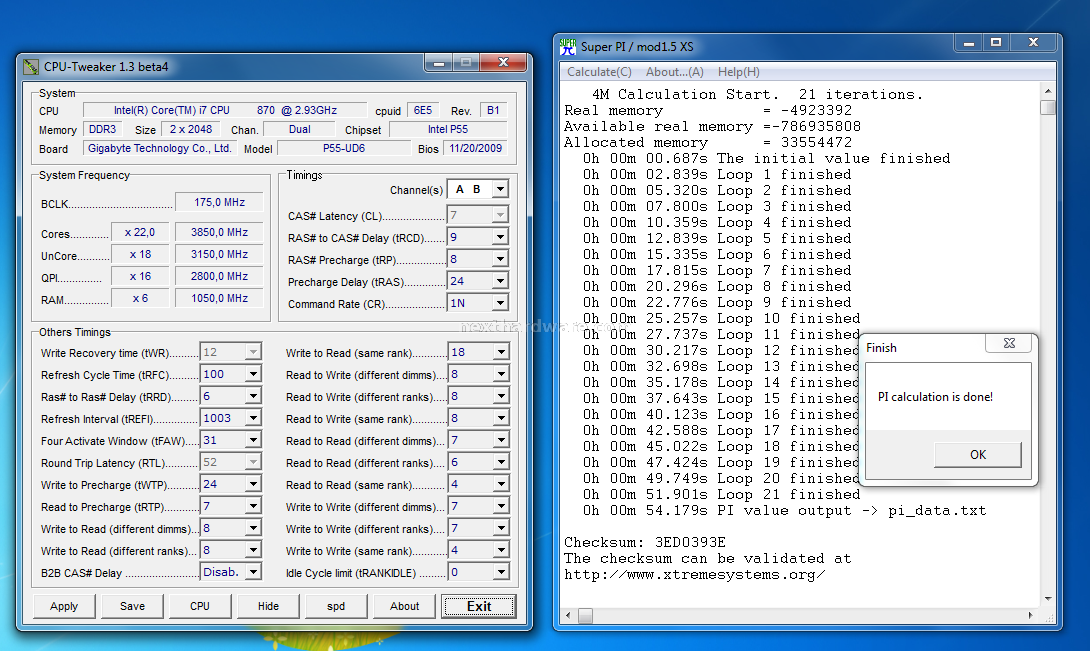Click the Exit button
Screen dimensions: 1090x651
pyautogui.click(x=478, y=606)
